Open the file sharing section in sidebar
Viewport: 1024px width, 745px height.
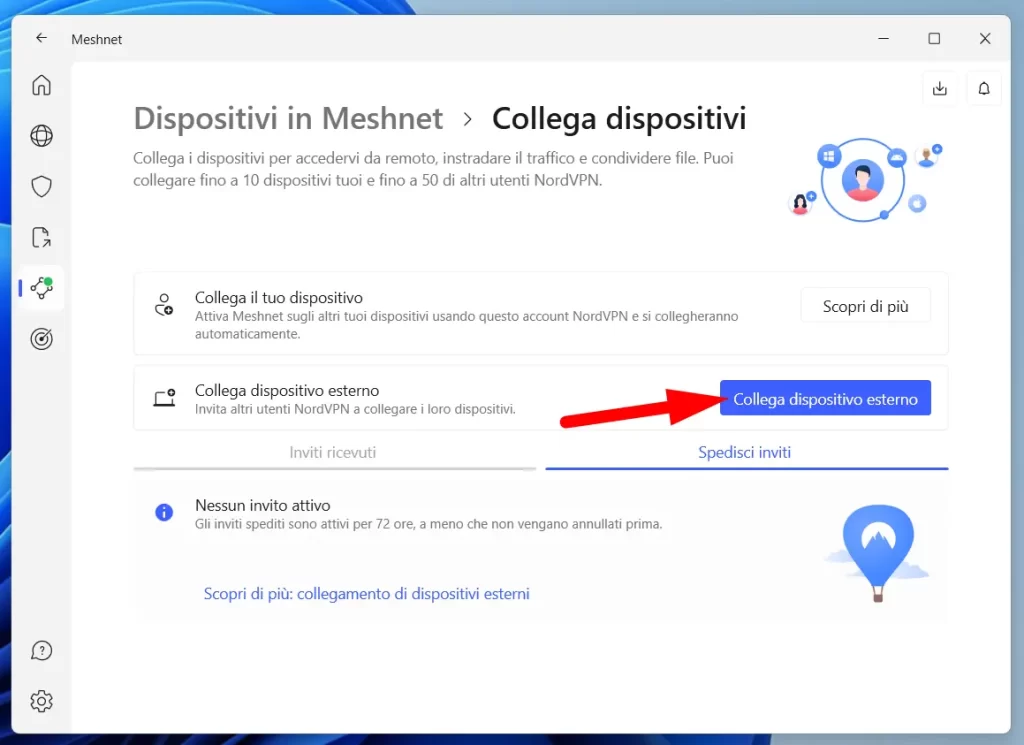click(x=41, y=238)
